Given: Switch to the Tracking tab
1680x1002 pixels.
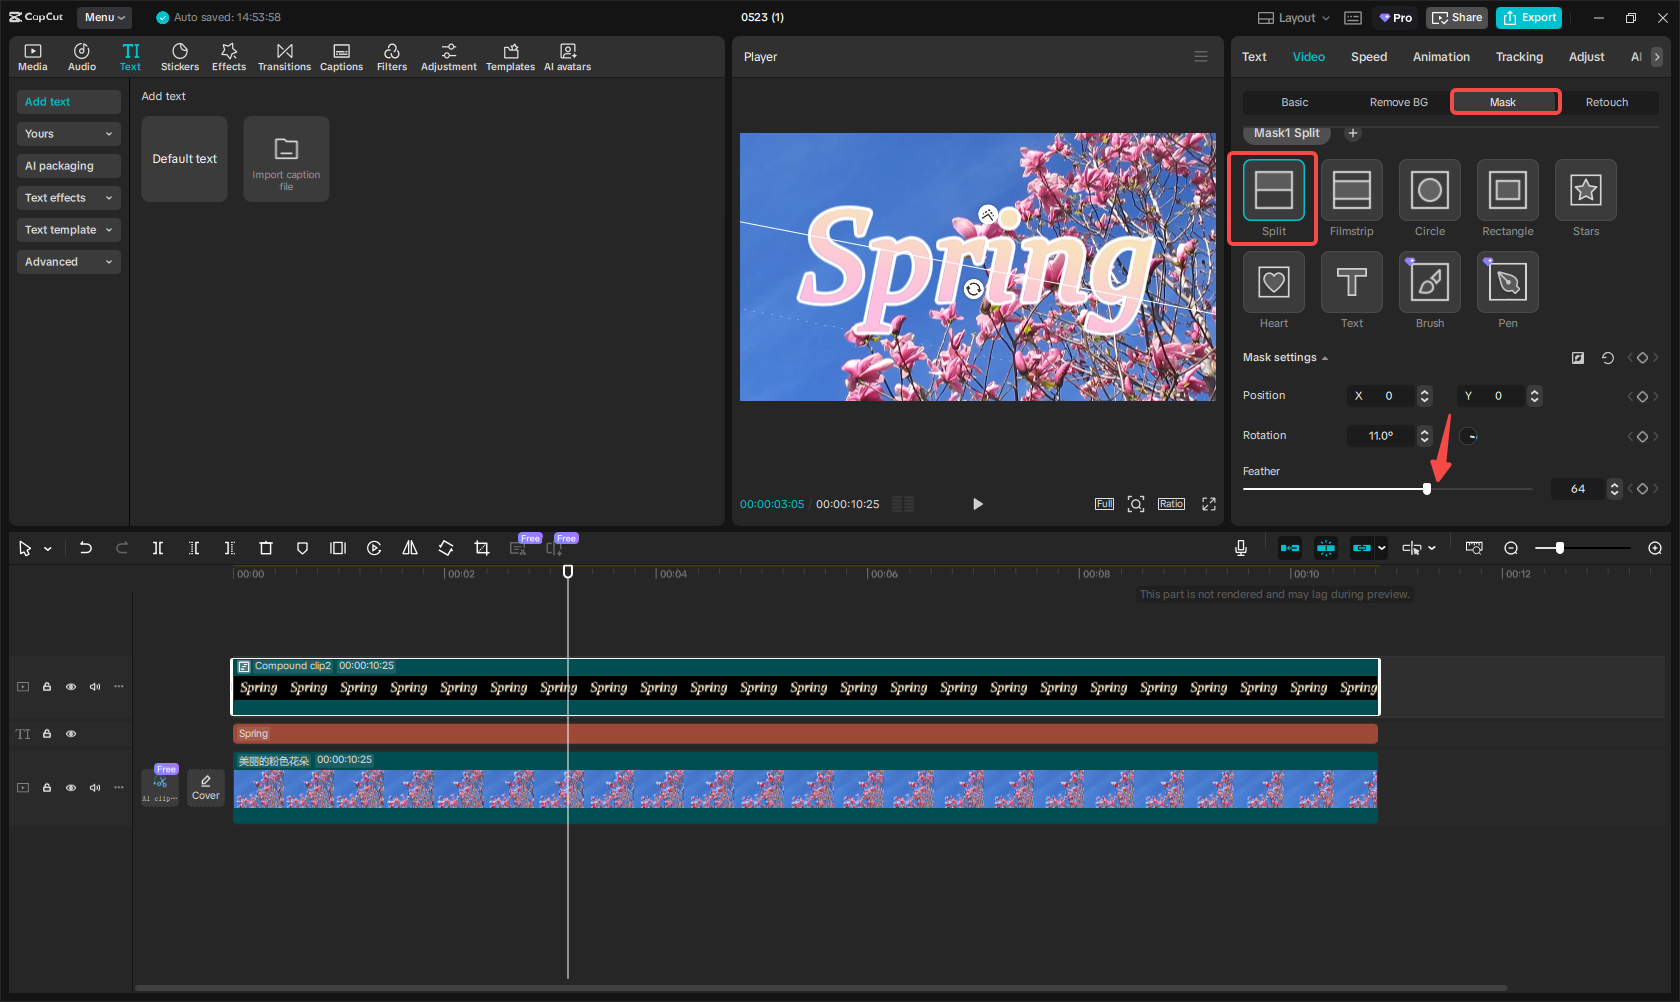Looking at the screenshot, I should [x=1519, y=57].
